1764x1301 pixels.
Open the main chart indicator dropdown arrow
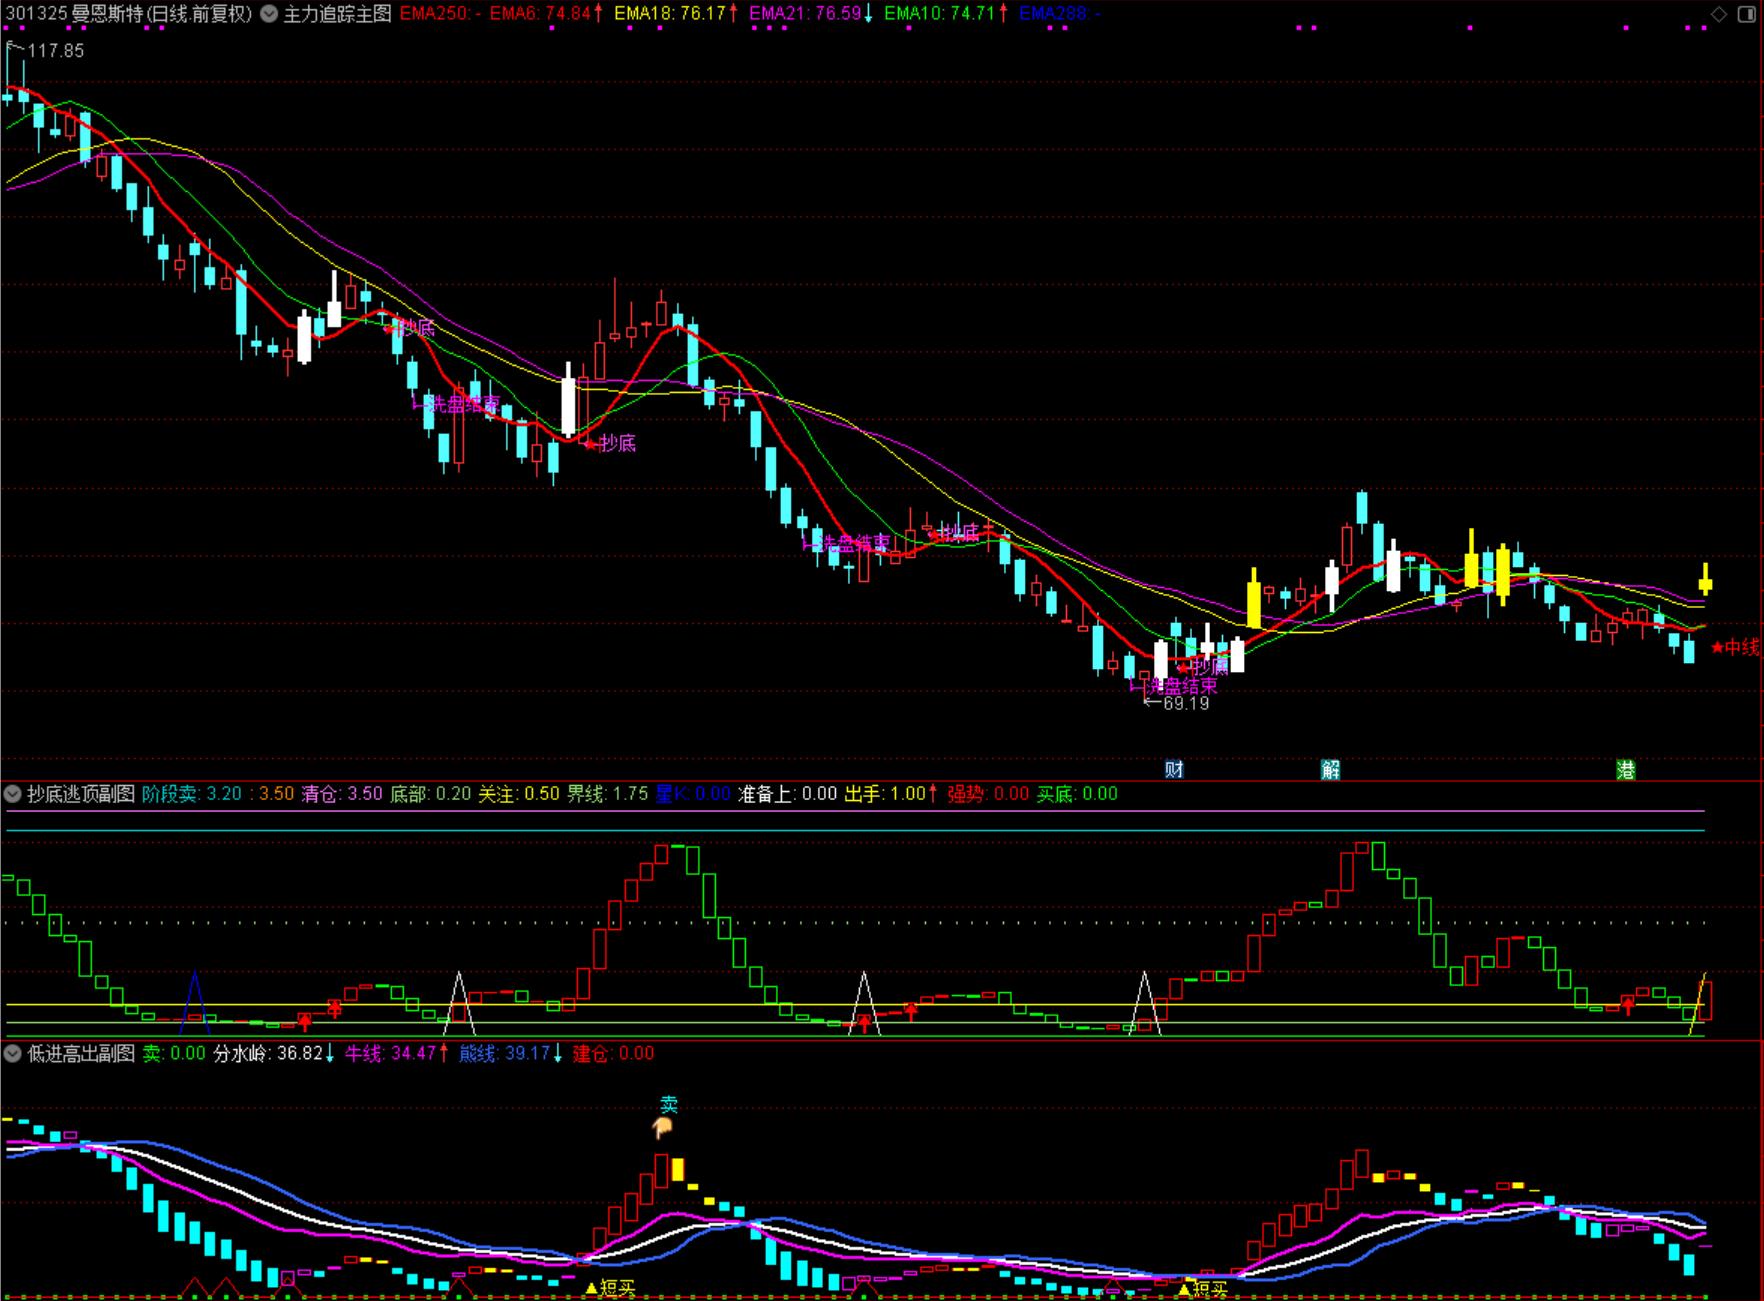click(x=270, y=14)
